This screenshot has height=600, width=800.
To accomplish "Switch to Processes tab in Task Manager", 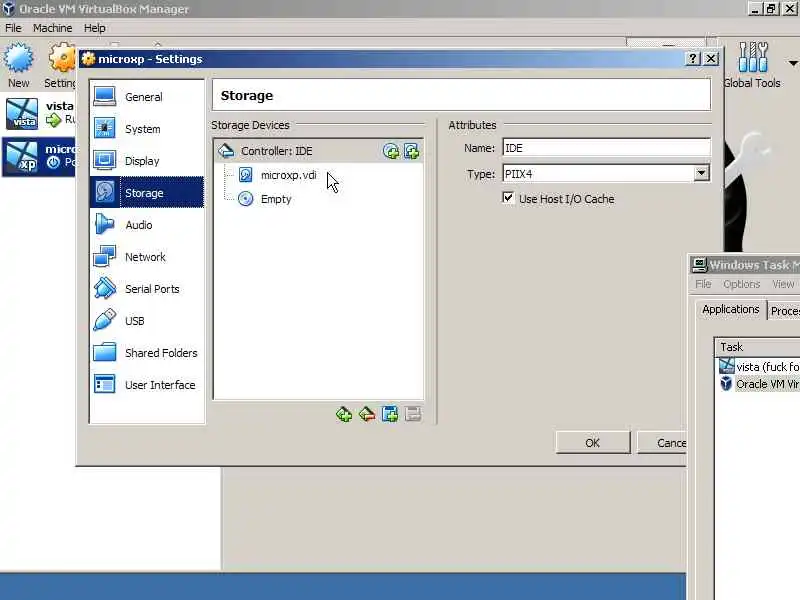I will click(x=784, y=311).
